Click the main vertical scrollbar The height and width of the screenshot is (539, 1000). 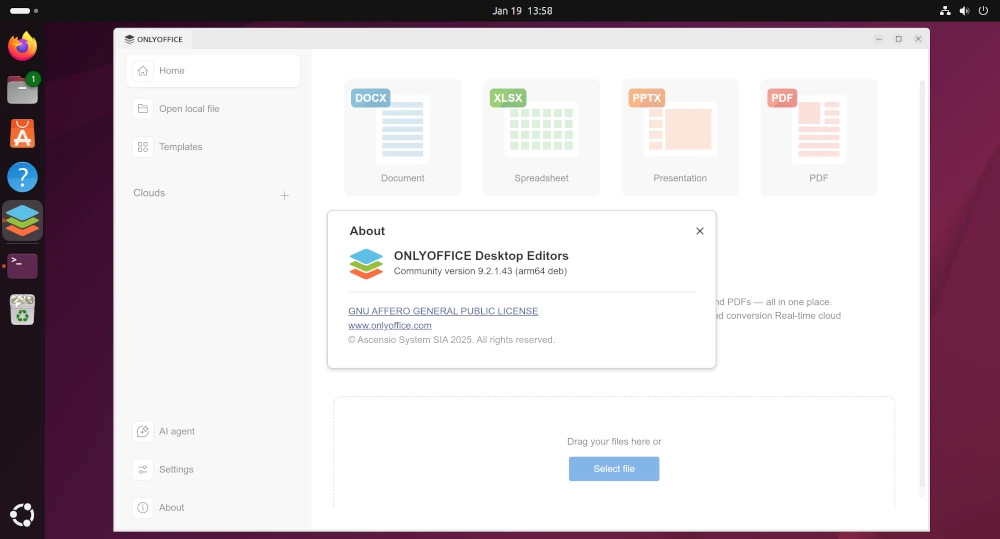pyautogui.click(x=922, y=284)
